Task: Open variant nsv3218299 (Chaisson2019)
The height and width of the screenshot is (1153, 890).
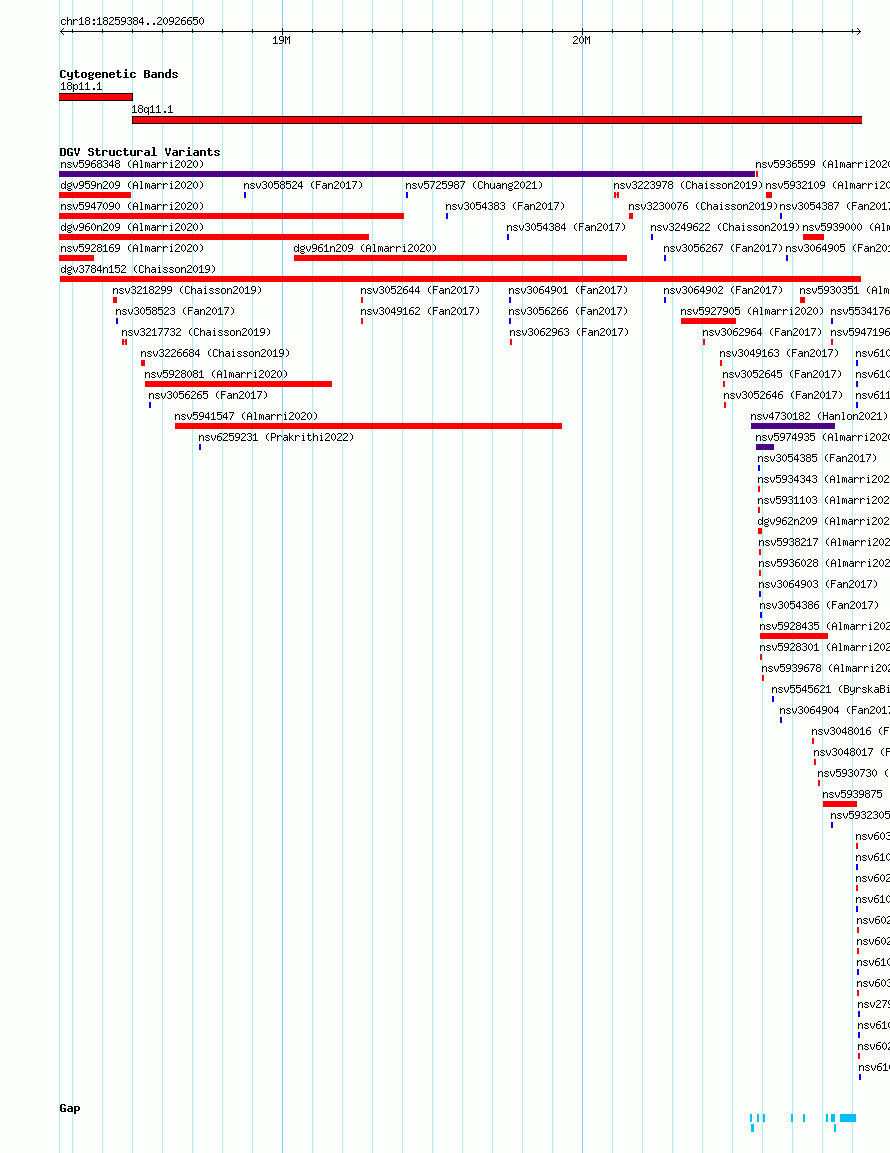Action: point(187,290)
